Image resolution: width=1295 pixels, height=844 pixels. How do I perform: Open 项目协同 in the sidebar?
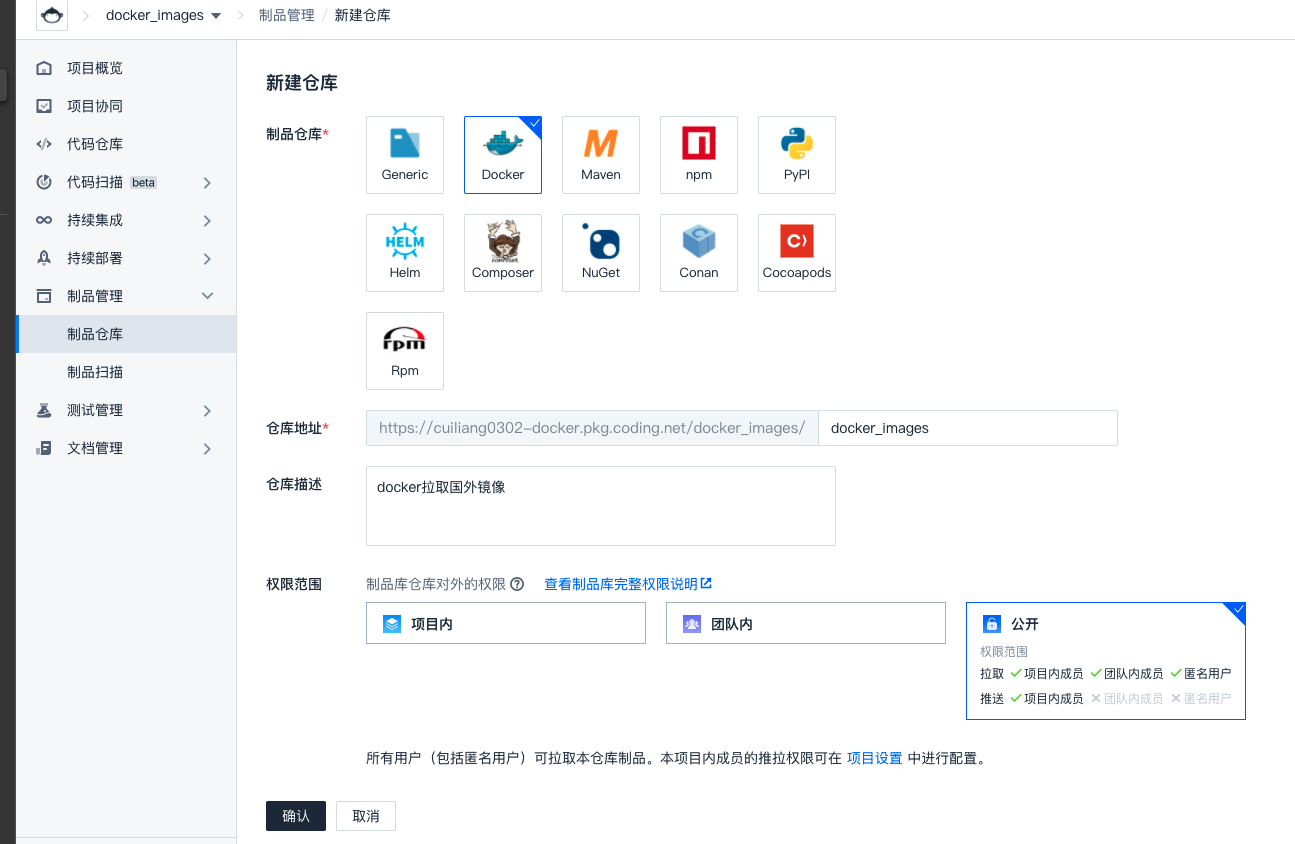(x=126, y=106)
